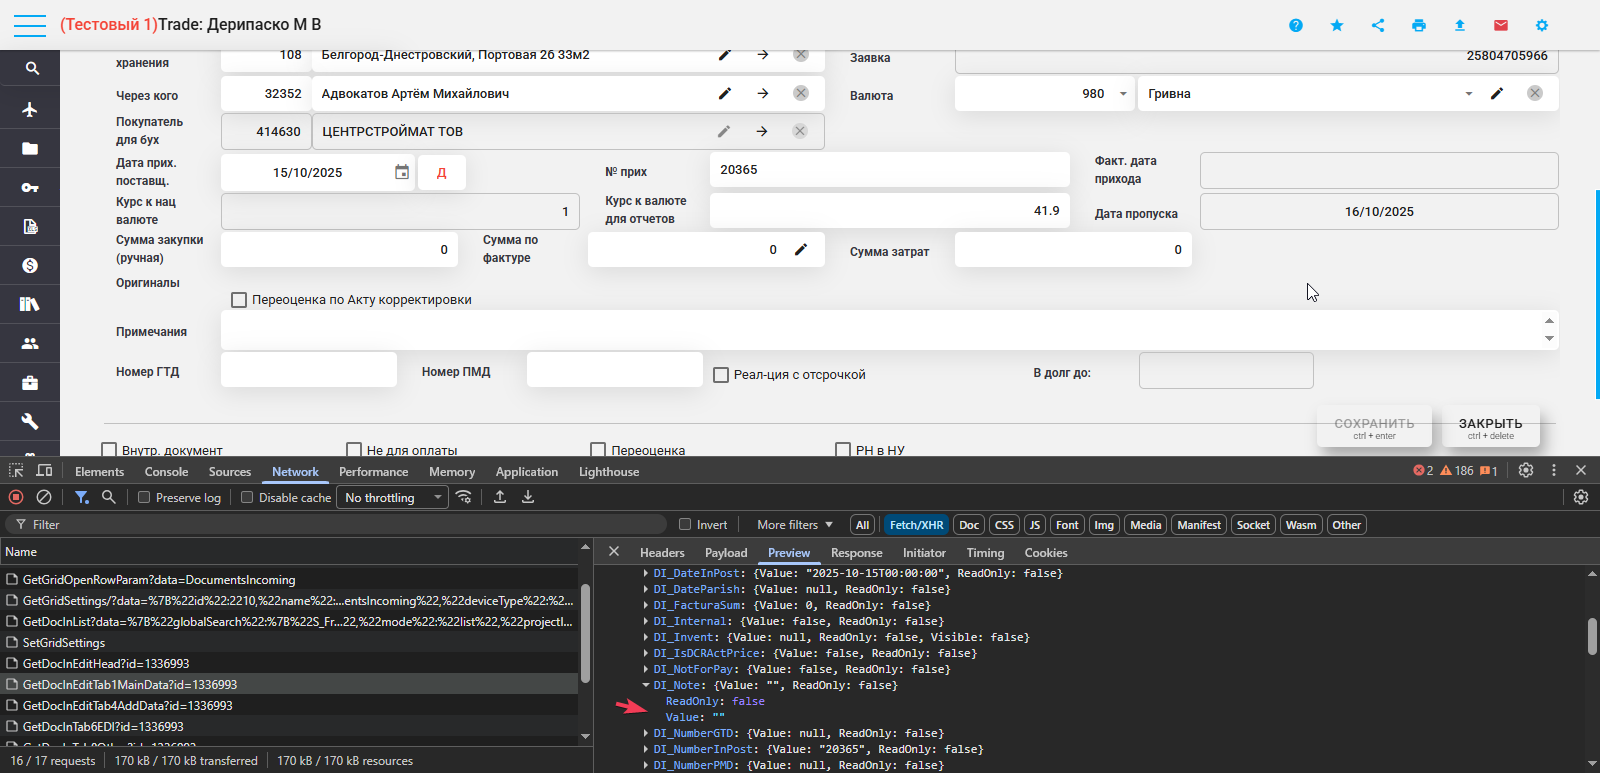Toggle the Preserve log checkbox
The width and height of the screenshot is (1600, 773).
tap(144, 497)
